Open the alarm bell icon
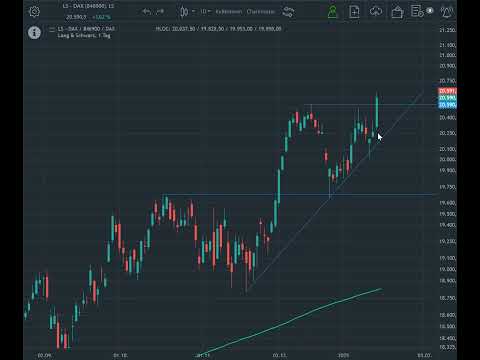The image size is (480, 360). click(x=447, y=12)
